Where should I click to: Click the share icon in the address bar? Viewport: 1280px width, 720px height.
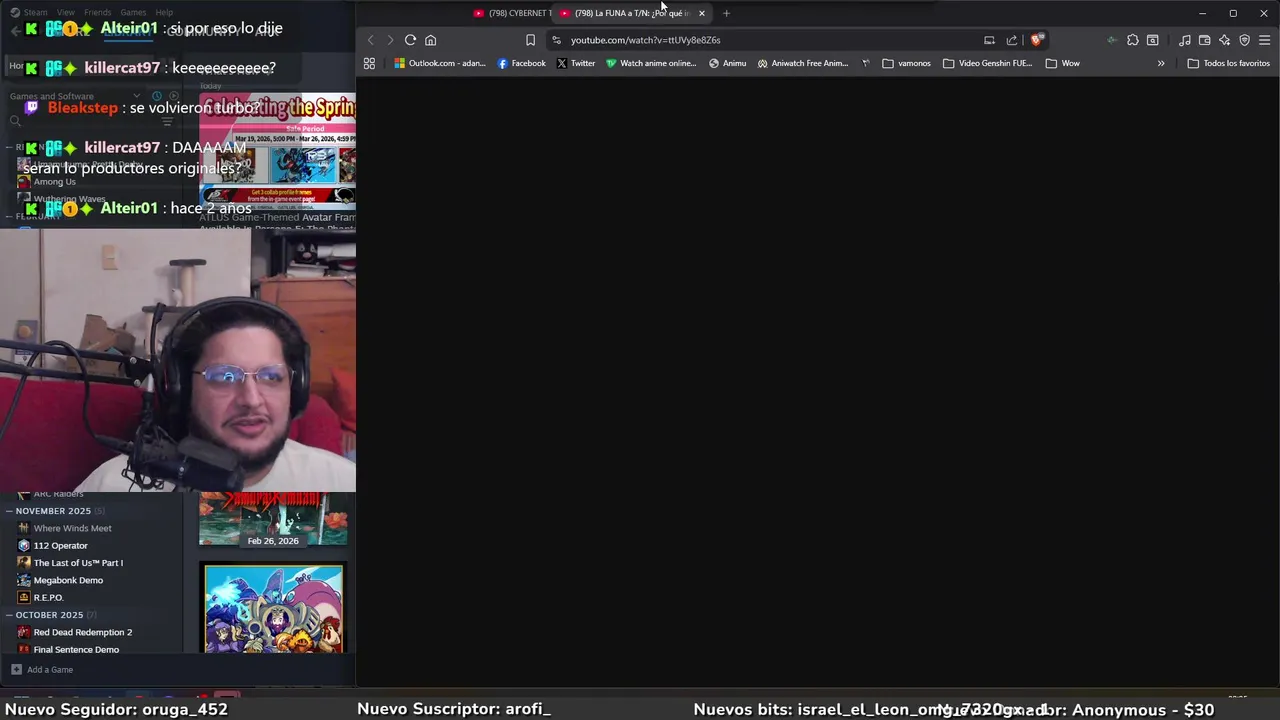(x=1012, y=40)
